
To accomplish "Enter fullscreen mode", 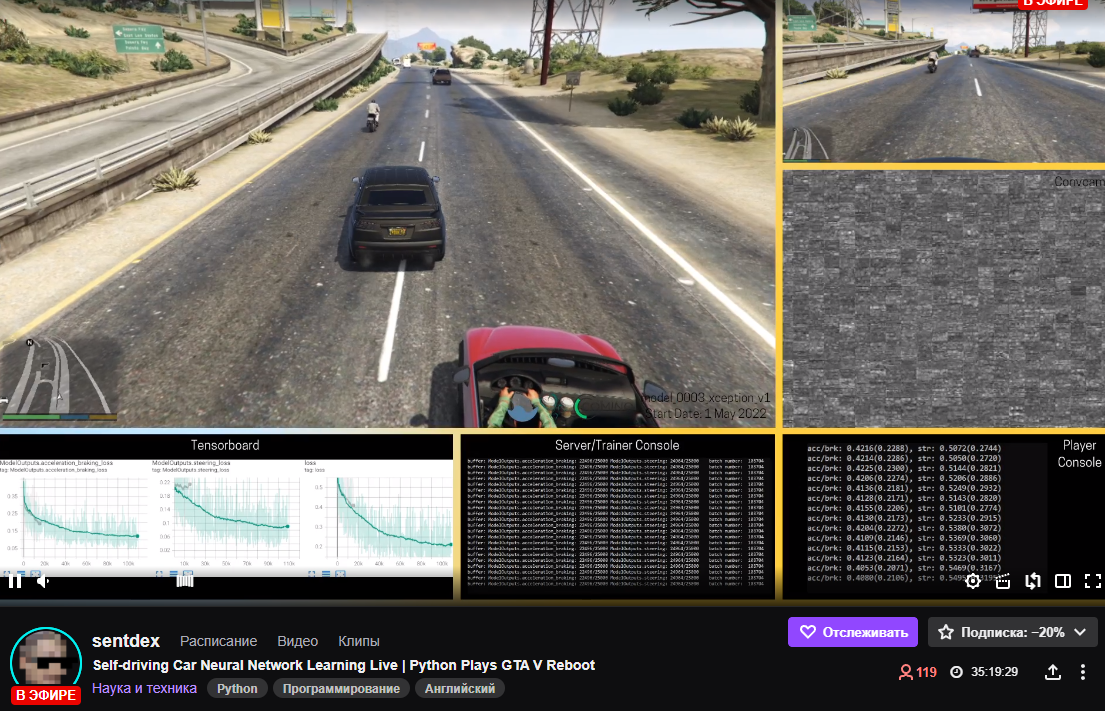I will tap(1092, 581).
